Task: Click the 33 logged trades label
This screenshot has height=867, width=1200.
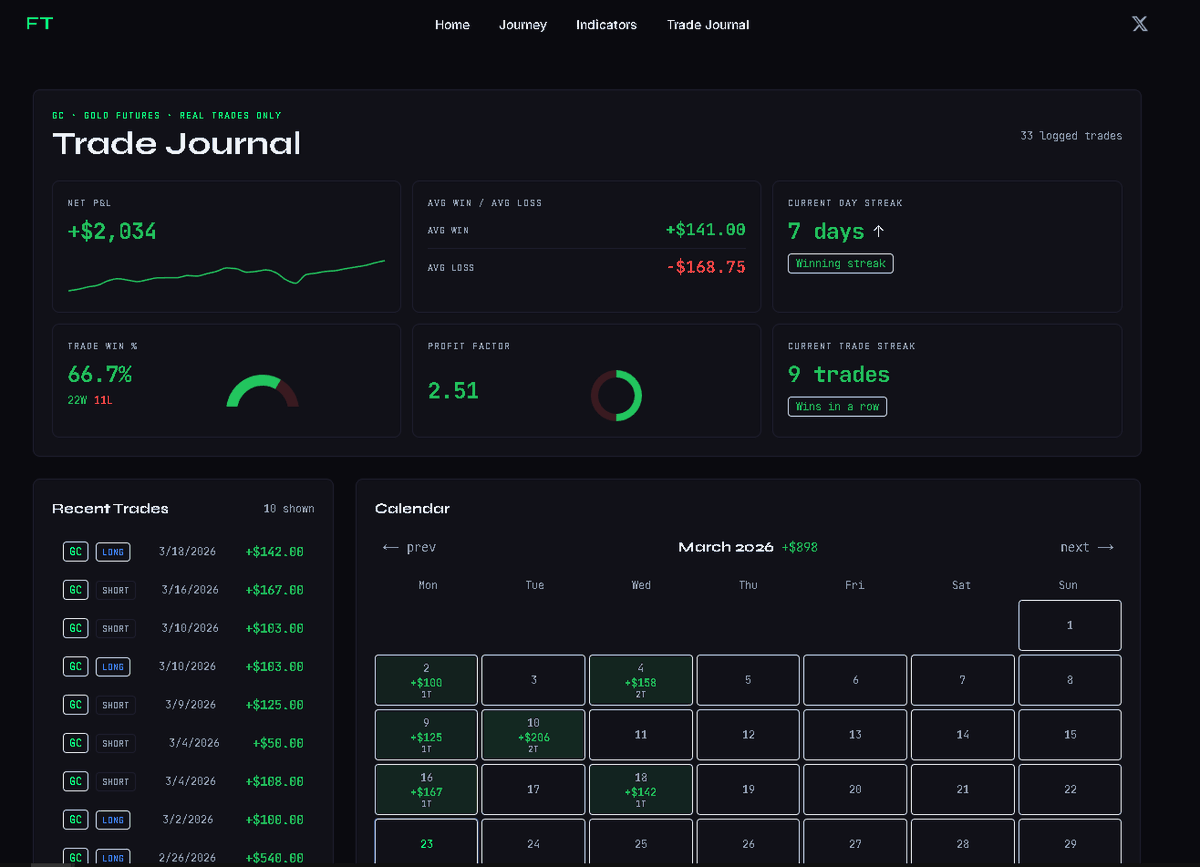Action: [1071, 136]
